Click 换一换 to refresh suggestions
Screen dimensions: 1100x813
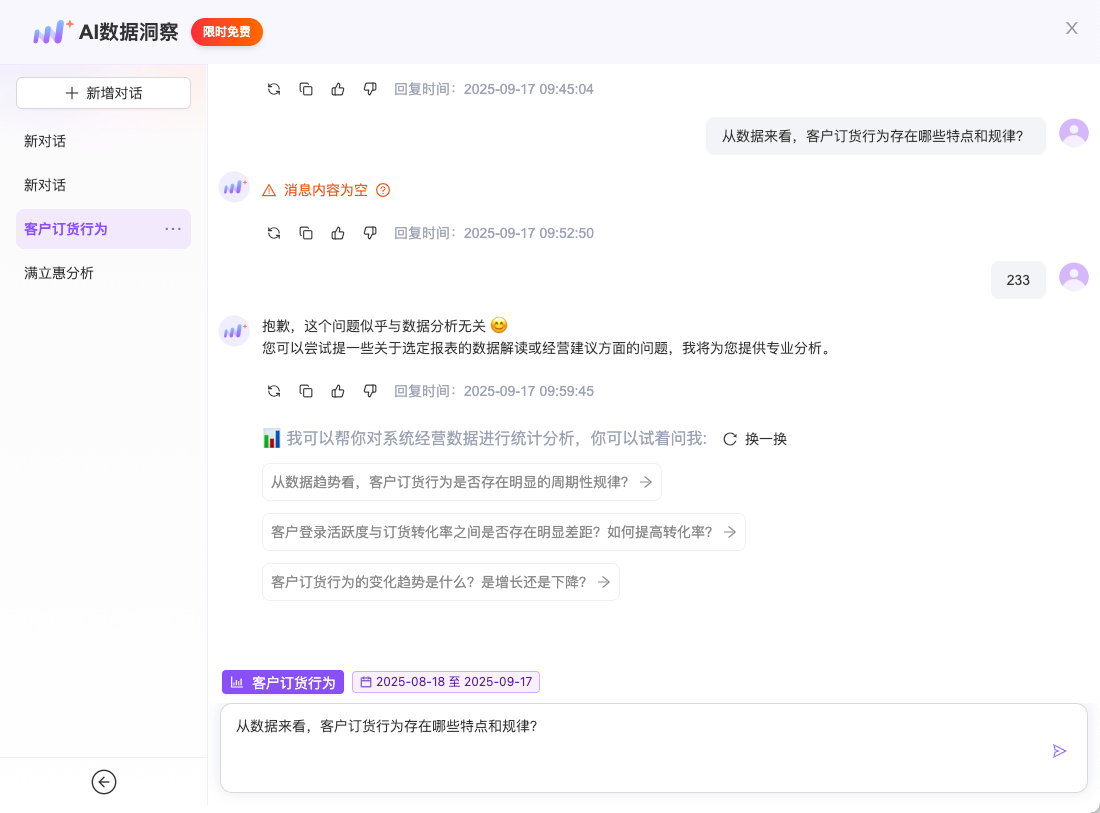pyautogui.click(x=755, y=439)
